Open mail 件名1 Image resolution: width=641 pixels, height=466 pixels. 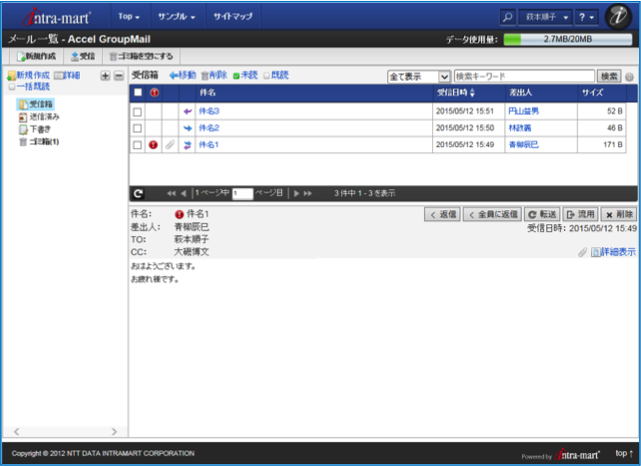click(x=208, y=145)
